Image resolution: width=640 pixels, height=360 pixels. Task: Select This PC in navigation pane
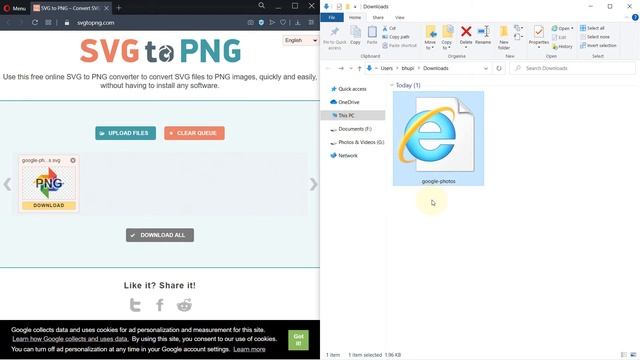tap(353, 116)
